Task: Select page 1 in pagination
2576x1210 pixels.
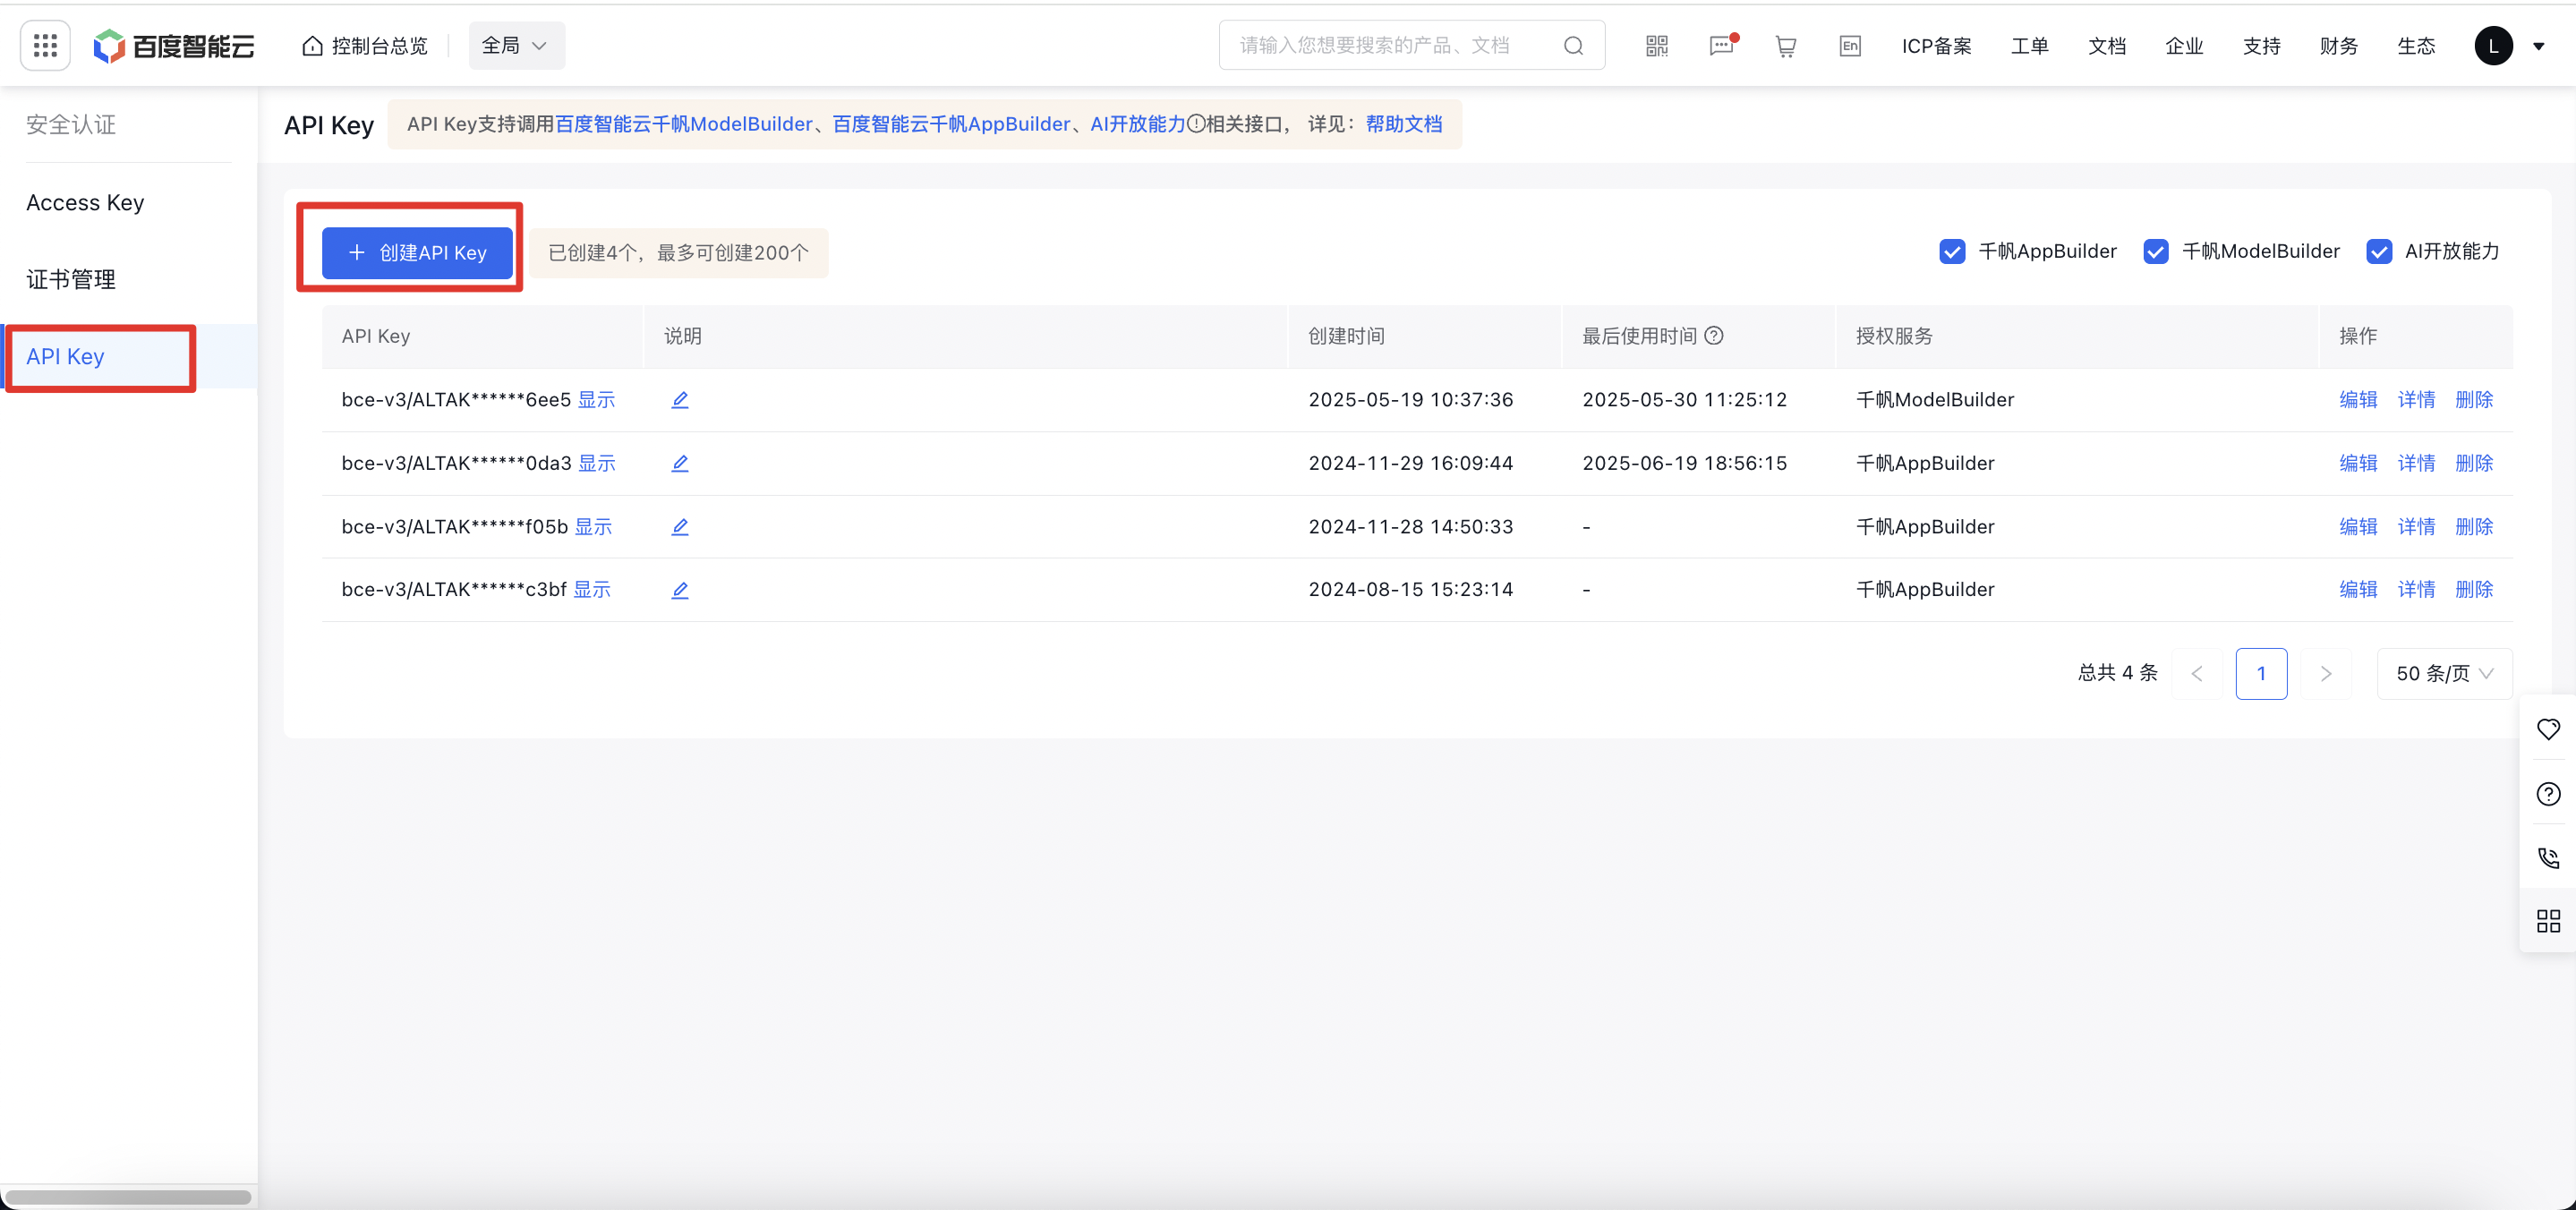Action: click(2261, 674)
